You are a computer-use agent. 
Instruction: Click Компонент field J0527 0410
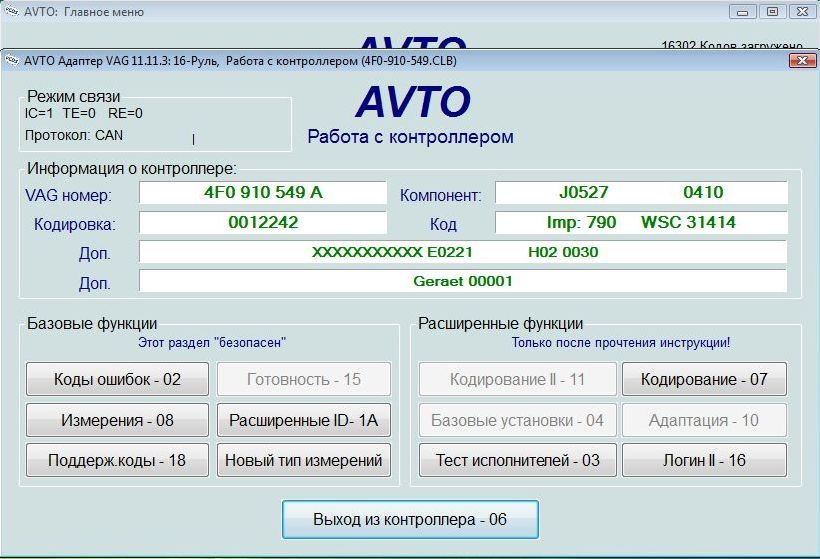coord(641,192)
